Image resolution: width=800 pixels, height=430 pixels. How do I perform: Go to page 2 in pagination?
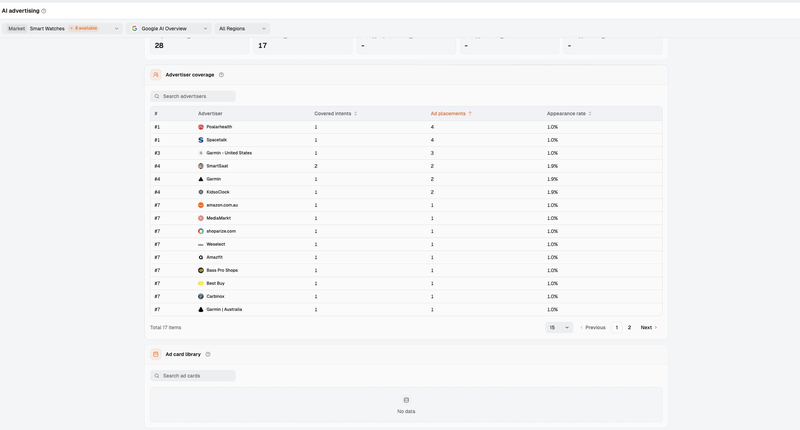(x=630, y=327)
